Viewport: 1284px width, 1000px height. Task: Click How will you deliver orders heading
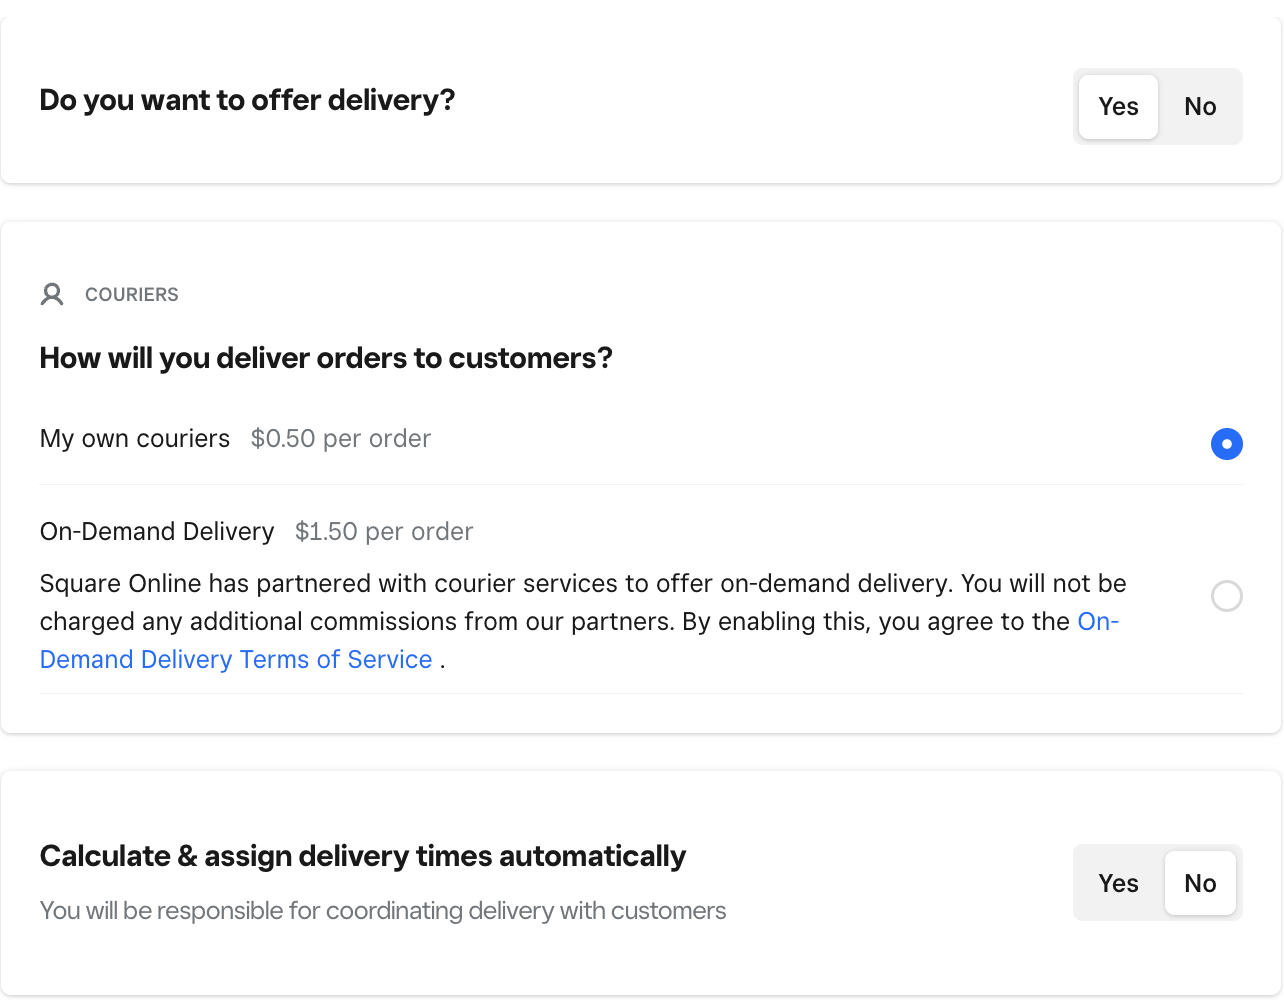pos(326,358)
